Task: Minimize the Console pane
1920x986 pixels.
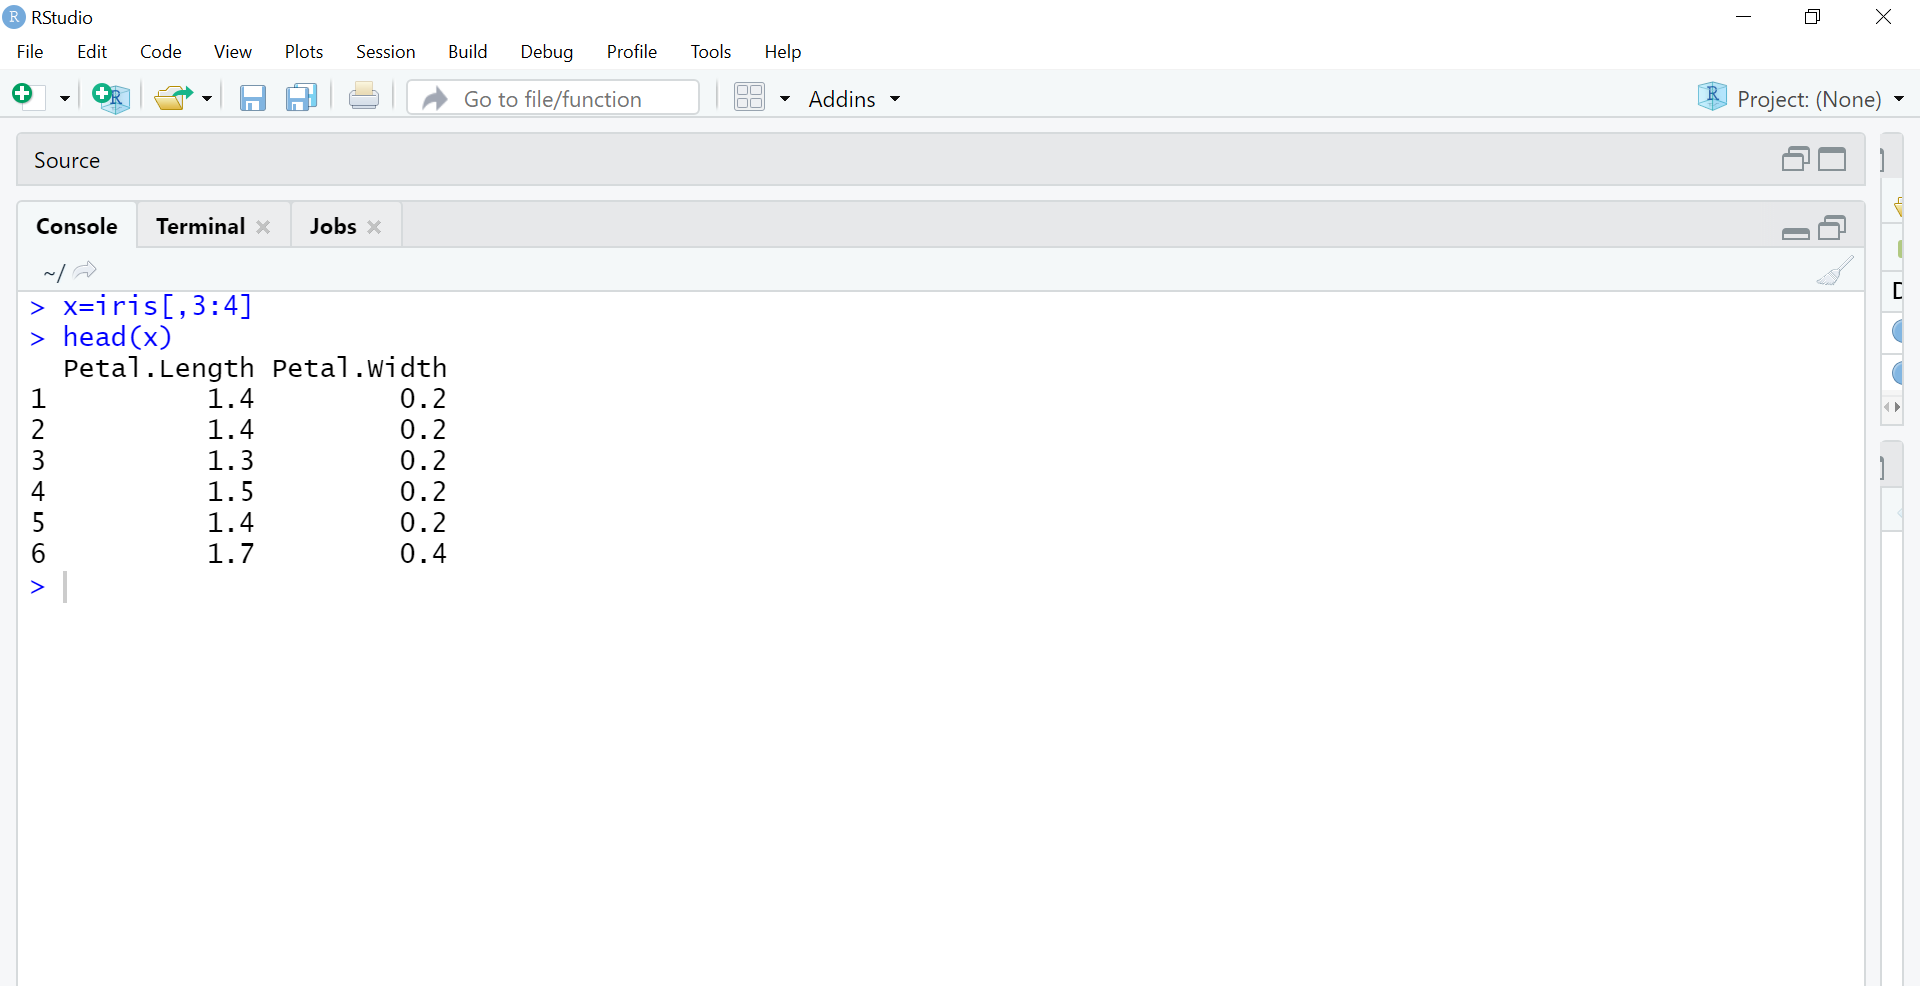Action: point(1796,233)
